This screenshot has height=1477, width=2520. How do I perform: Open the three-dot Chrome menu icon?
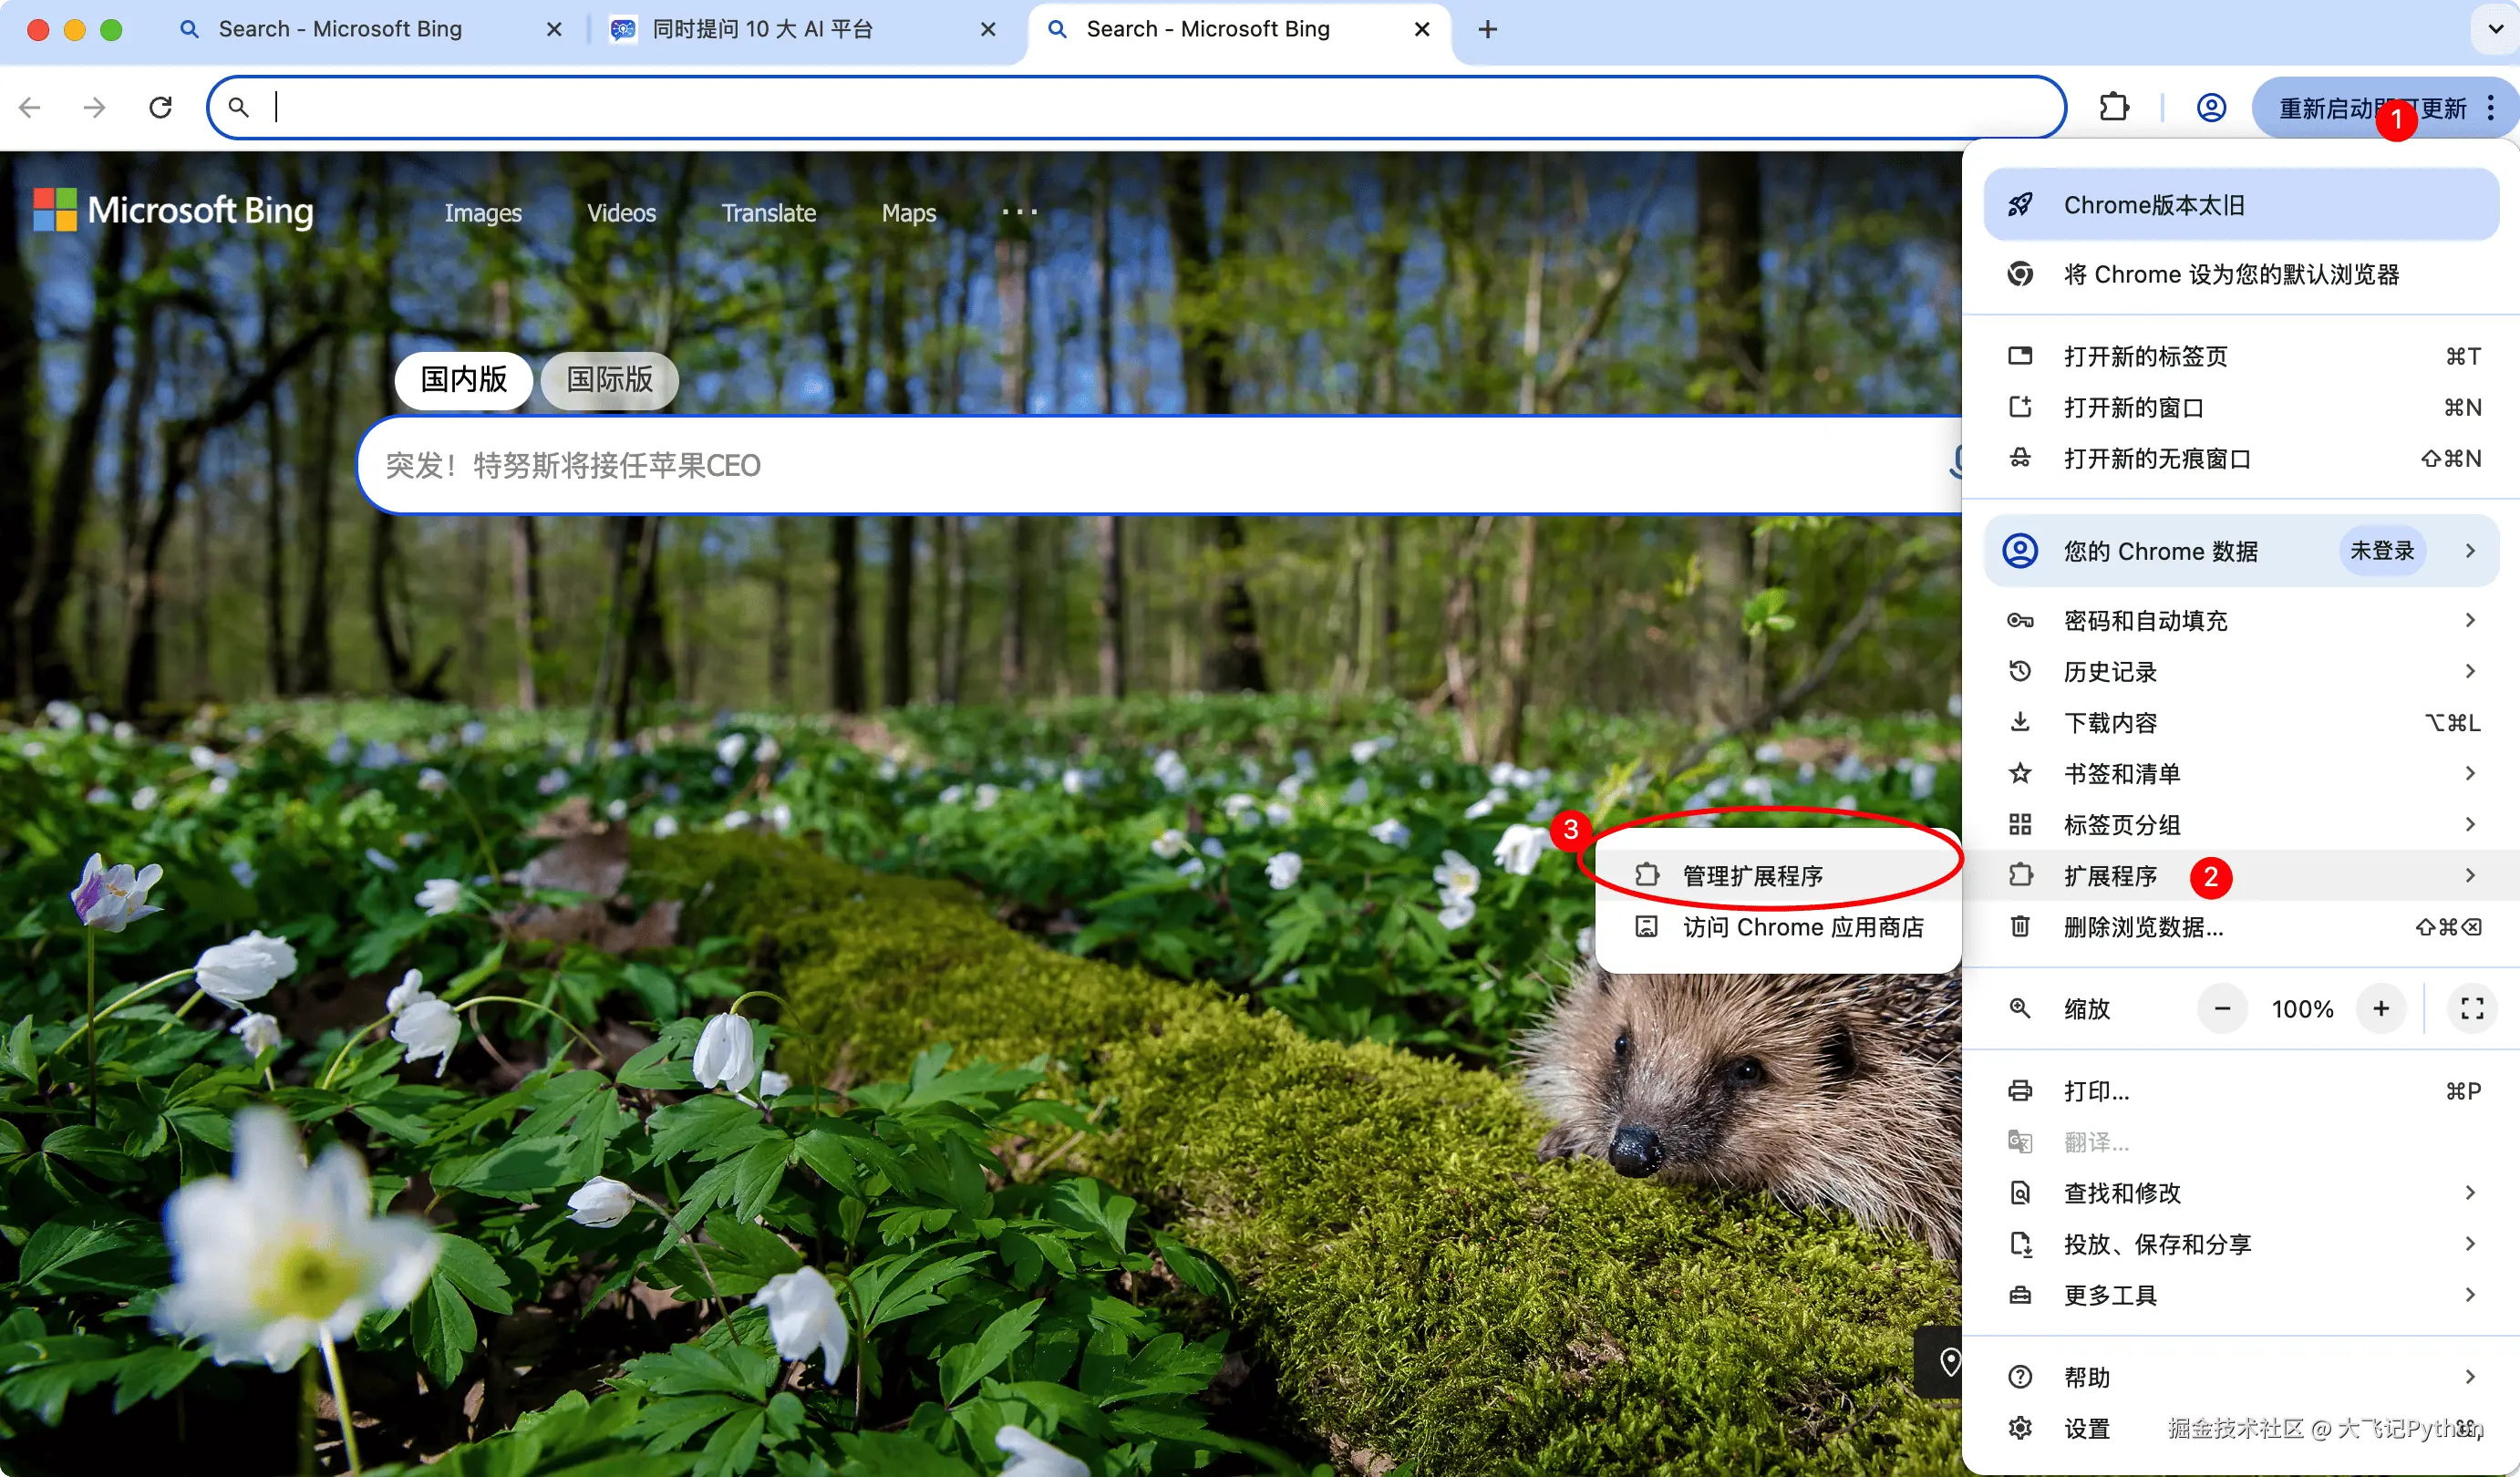click(2490, 107)
